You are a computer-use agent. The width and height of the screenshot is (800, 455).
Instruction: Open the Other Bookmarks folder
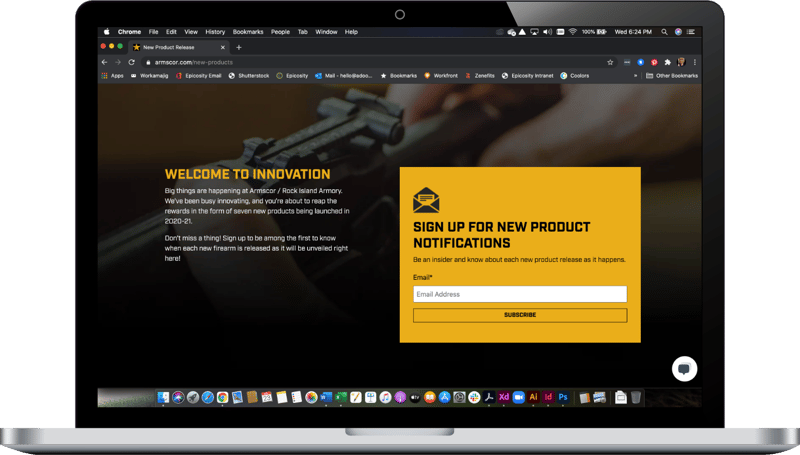click(672, 75)
